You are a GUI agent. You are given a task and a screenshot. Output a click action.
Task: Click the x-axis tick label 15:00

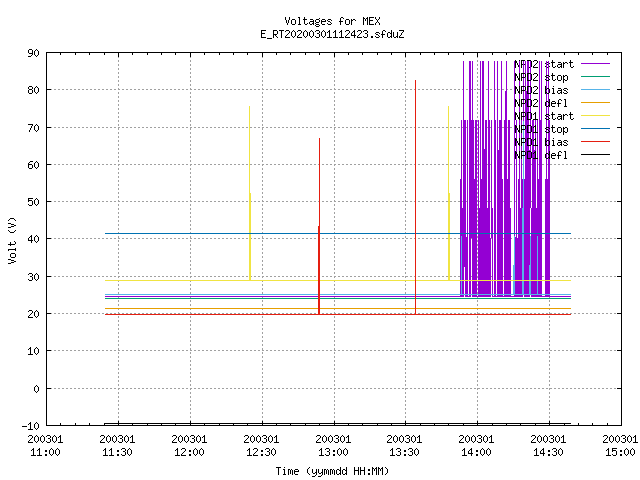pyautogui.click(x=620, y=452)
